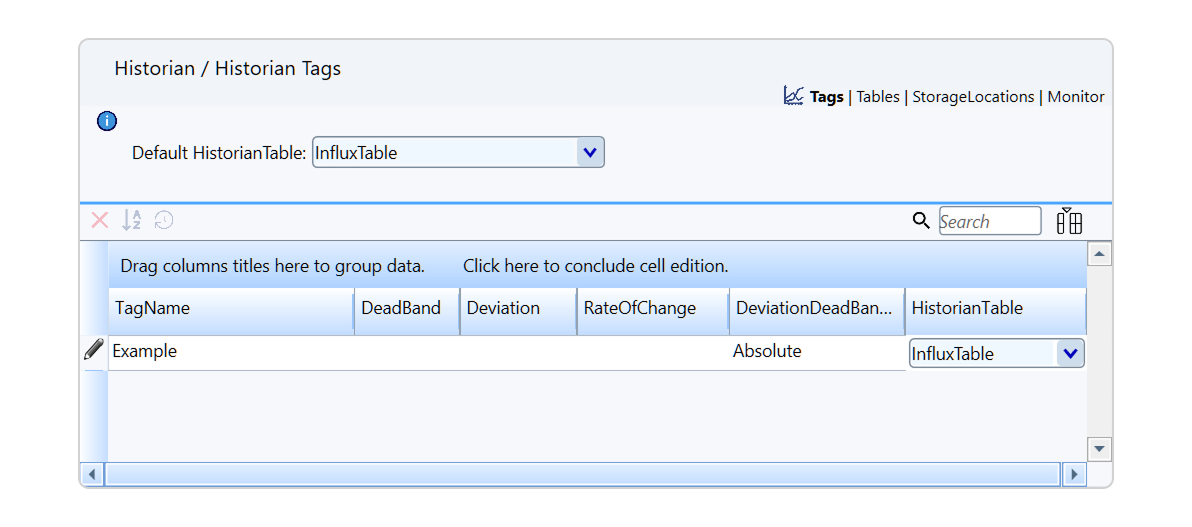Click the chart icon beside Tags

pyautogui.click(x=794, y=96)
